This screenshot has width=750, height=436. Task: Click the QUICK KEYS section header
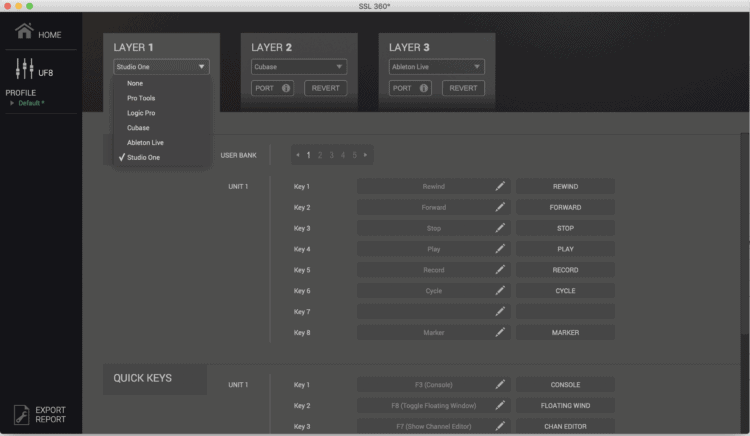155,379
